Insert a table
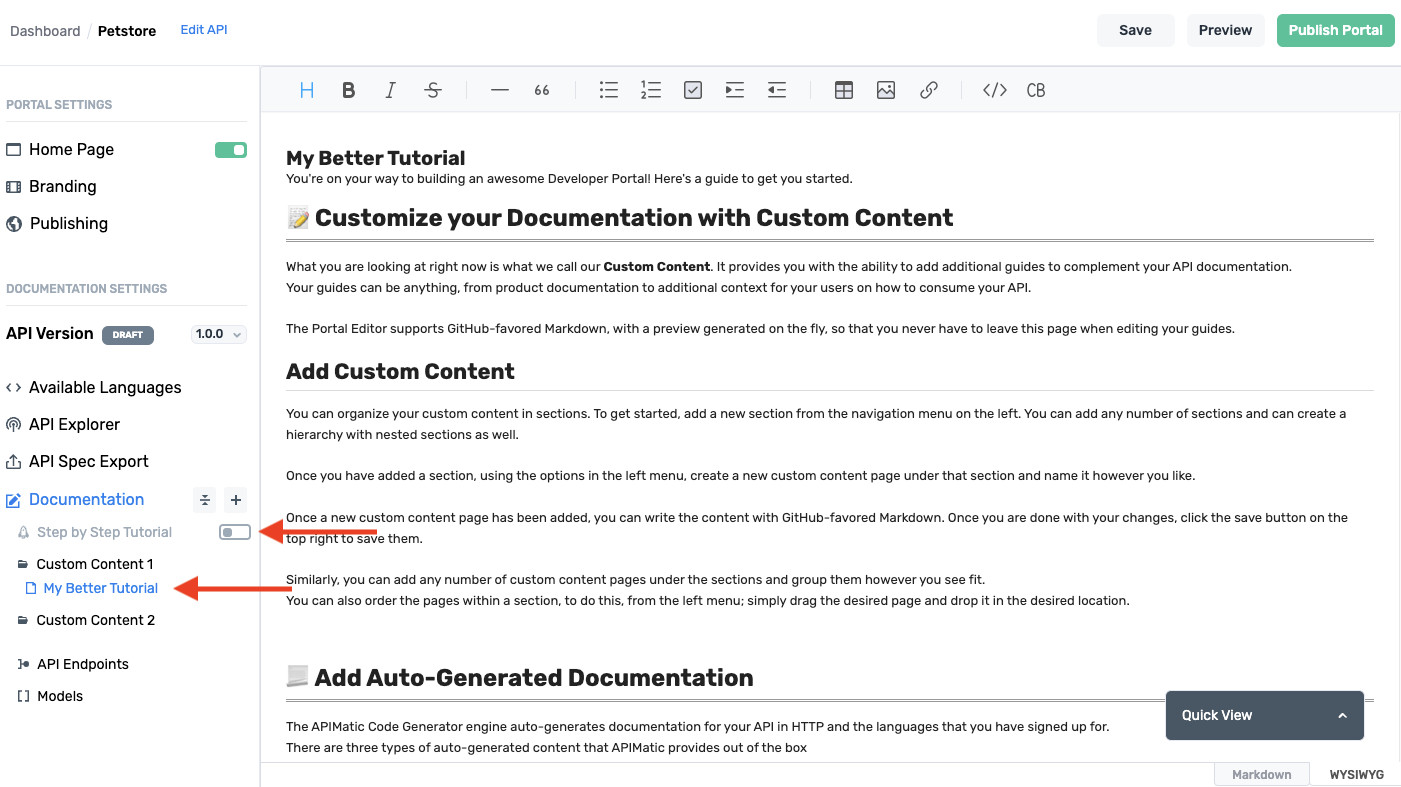Image resolution: width=1401 pixels, height=787 pixels. [844, 90]
